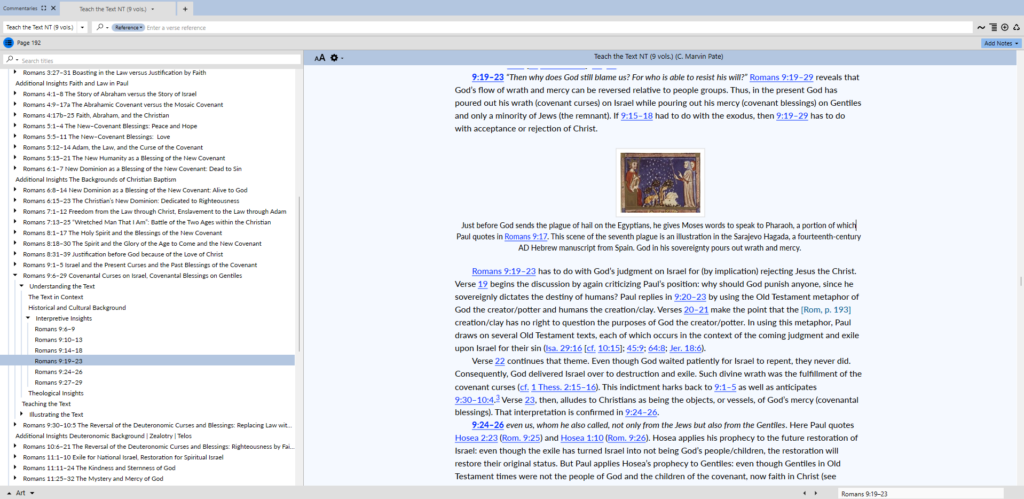The width and height of the screenshot is (1024, 499).
Task: Jump to the [Rom, p. 193] page marker
Action: (825, 310)
